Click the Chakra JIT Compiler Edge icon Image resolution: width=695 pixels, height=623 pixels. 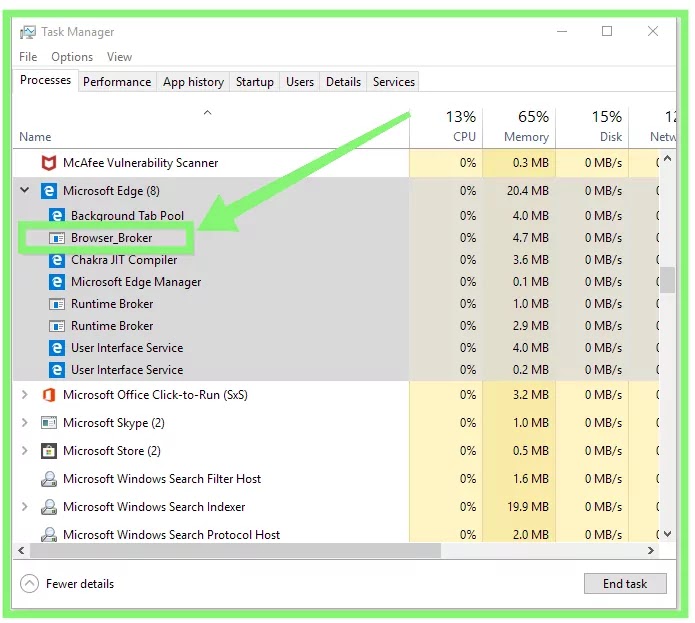57,260
